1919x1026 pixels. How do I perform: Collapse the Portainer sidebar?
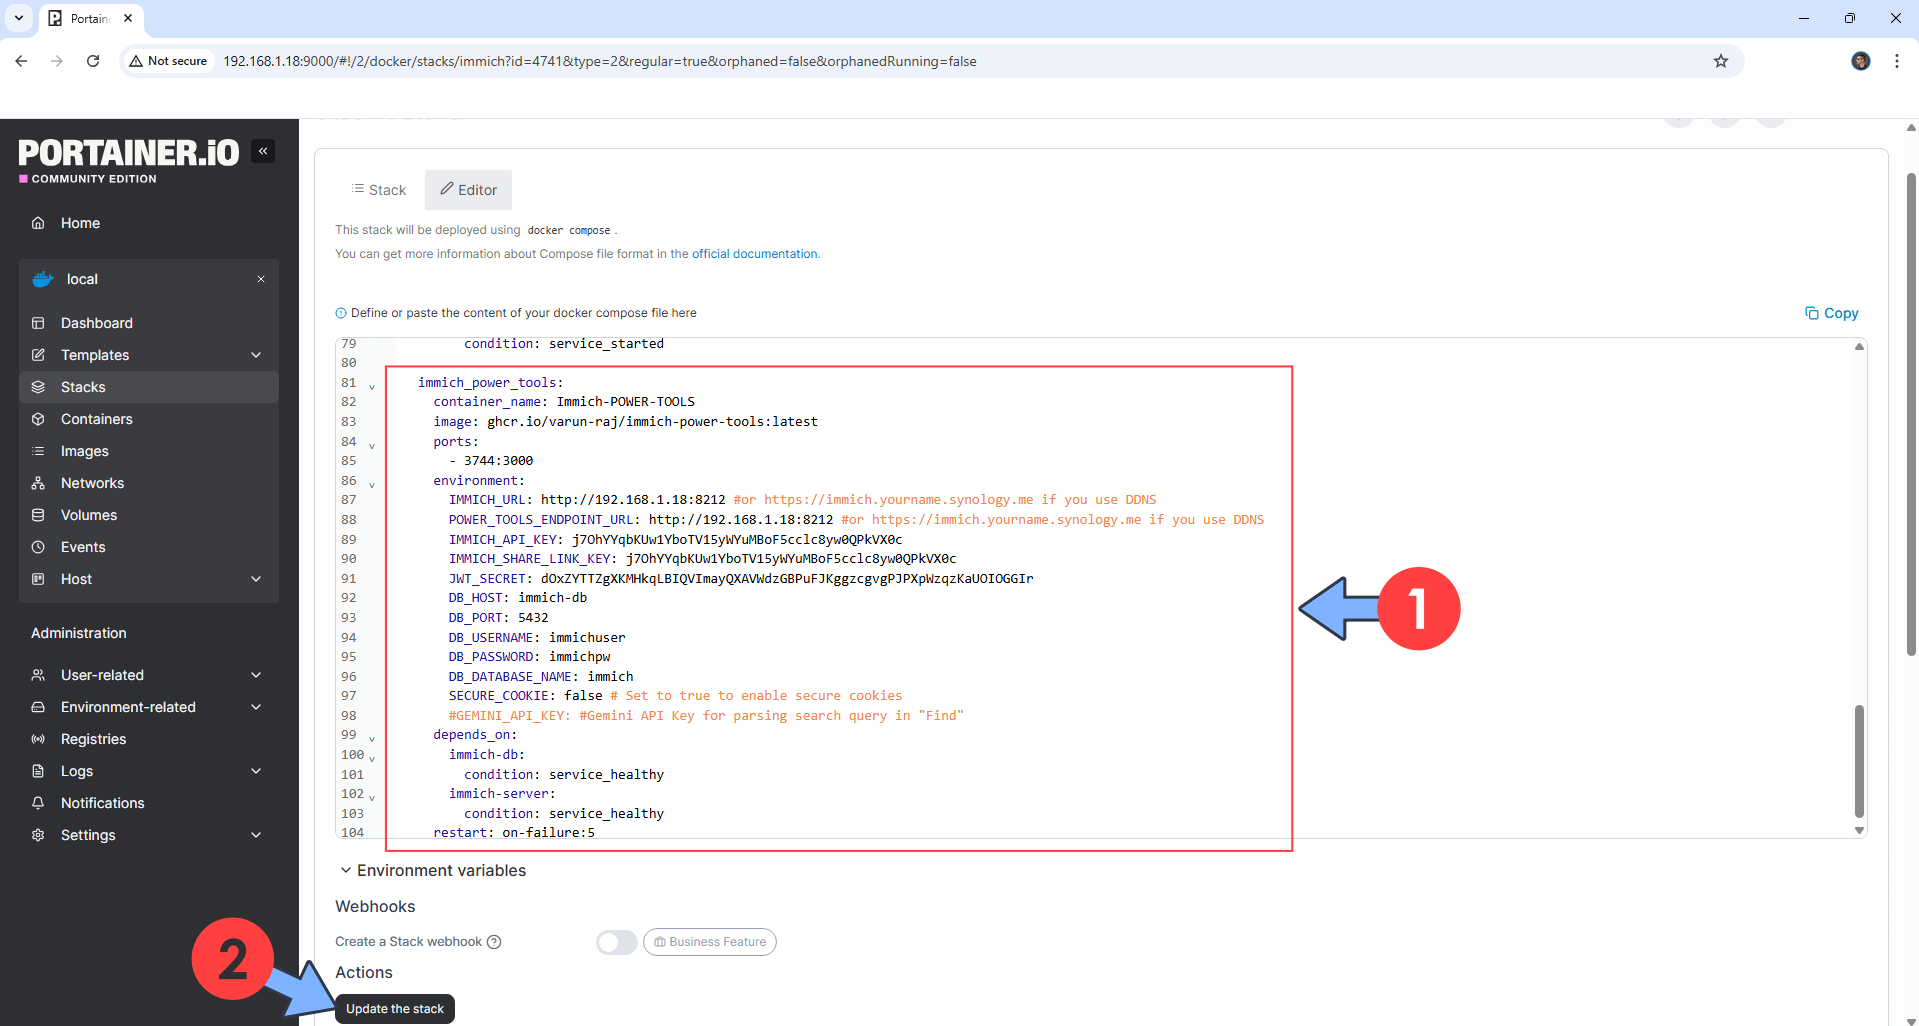tap(263, 151)
